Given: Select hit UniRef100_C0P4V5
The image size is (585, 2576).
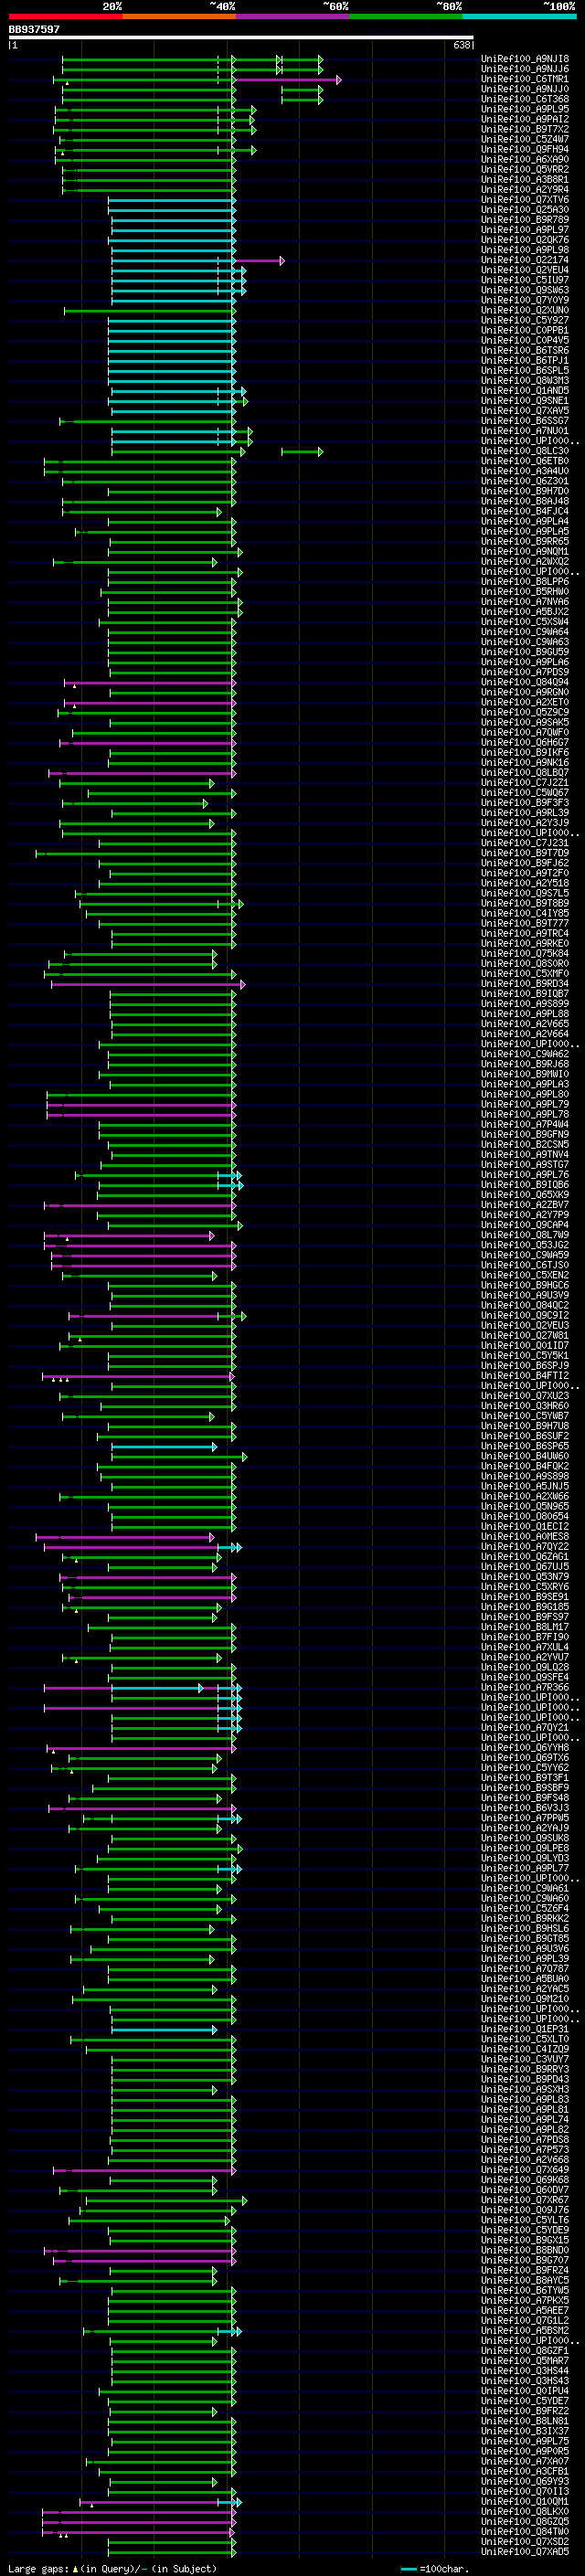Looking at the screenshot, I should pos(525,340).
